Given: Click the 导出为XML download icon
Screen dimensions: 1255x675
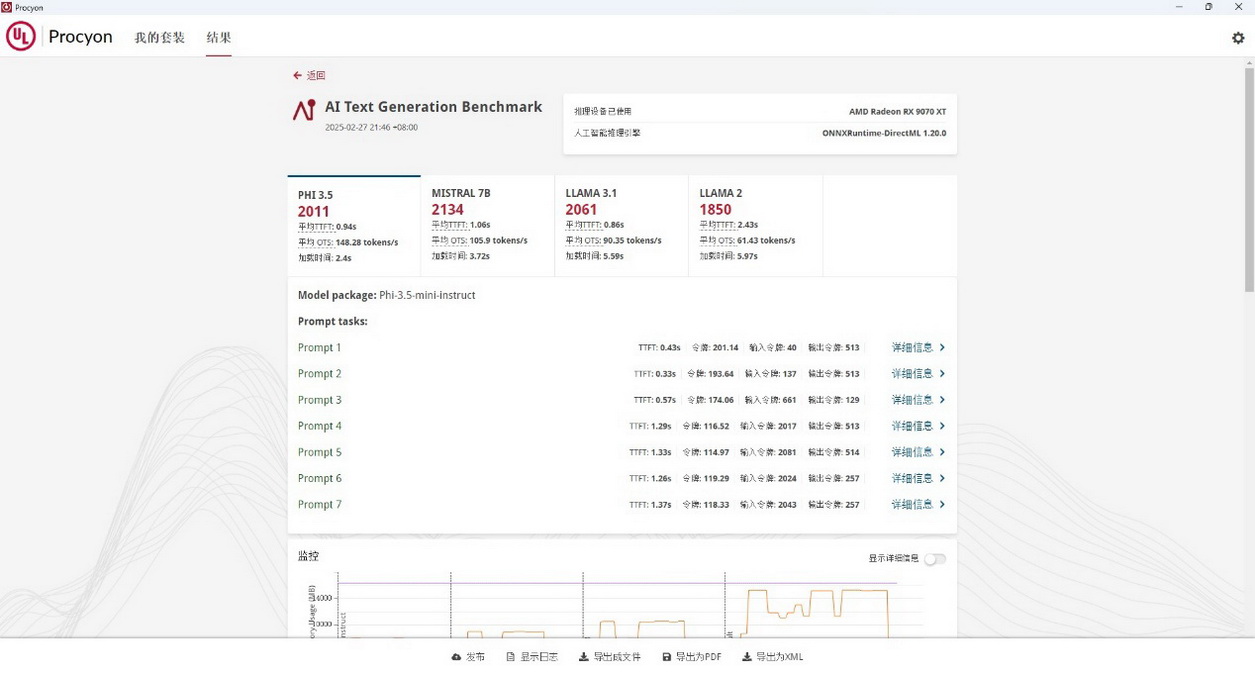Looking at the screenshot, I should click(x=746, y=657).
